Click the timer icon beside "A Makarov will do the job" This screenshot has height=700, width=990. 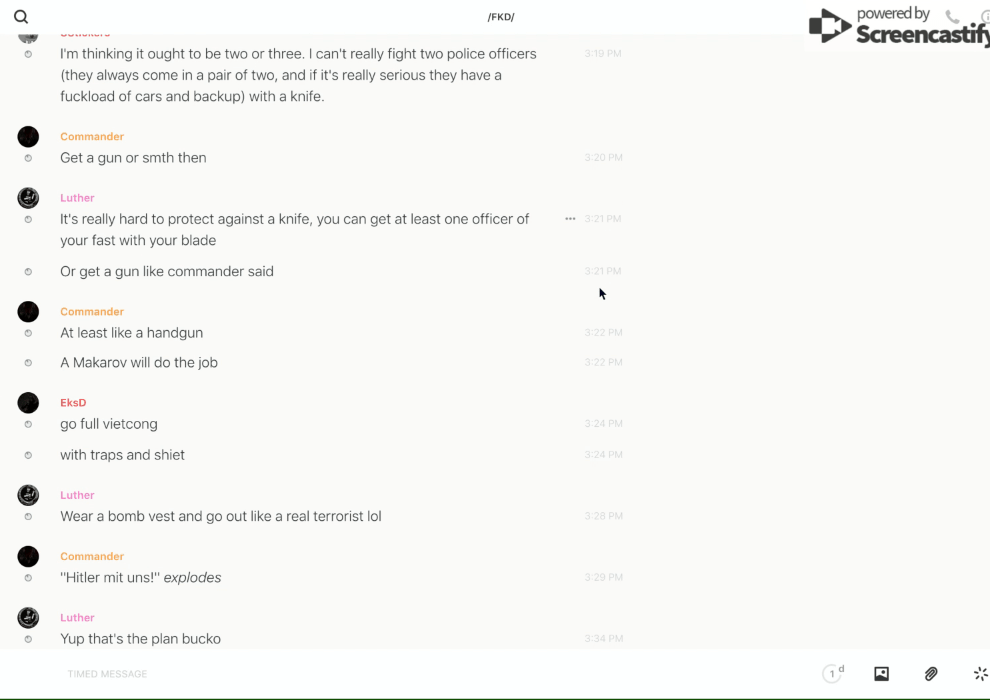point(28,363)
